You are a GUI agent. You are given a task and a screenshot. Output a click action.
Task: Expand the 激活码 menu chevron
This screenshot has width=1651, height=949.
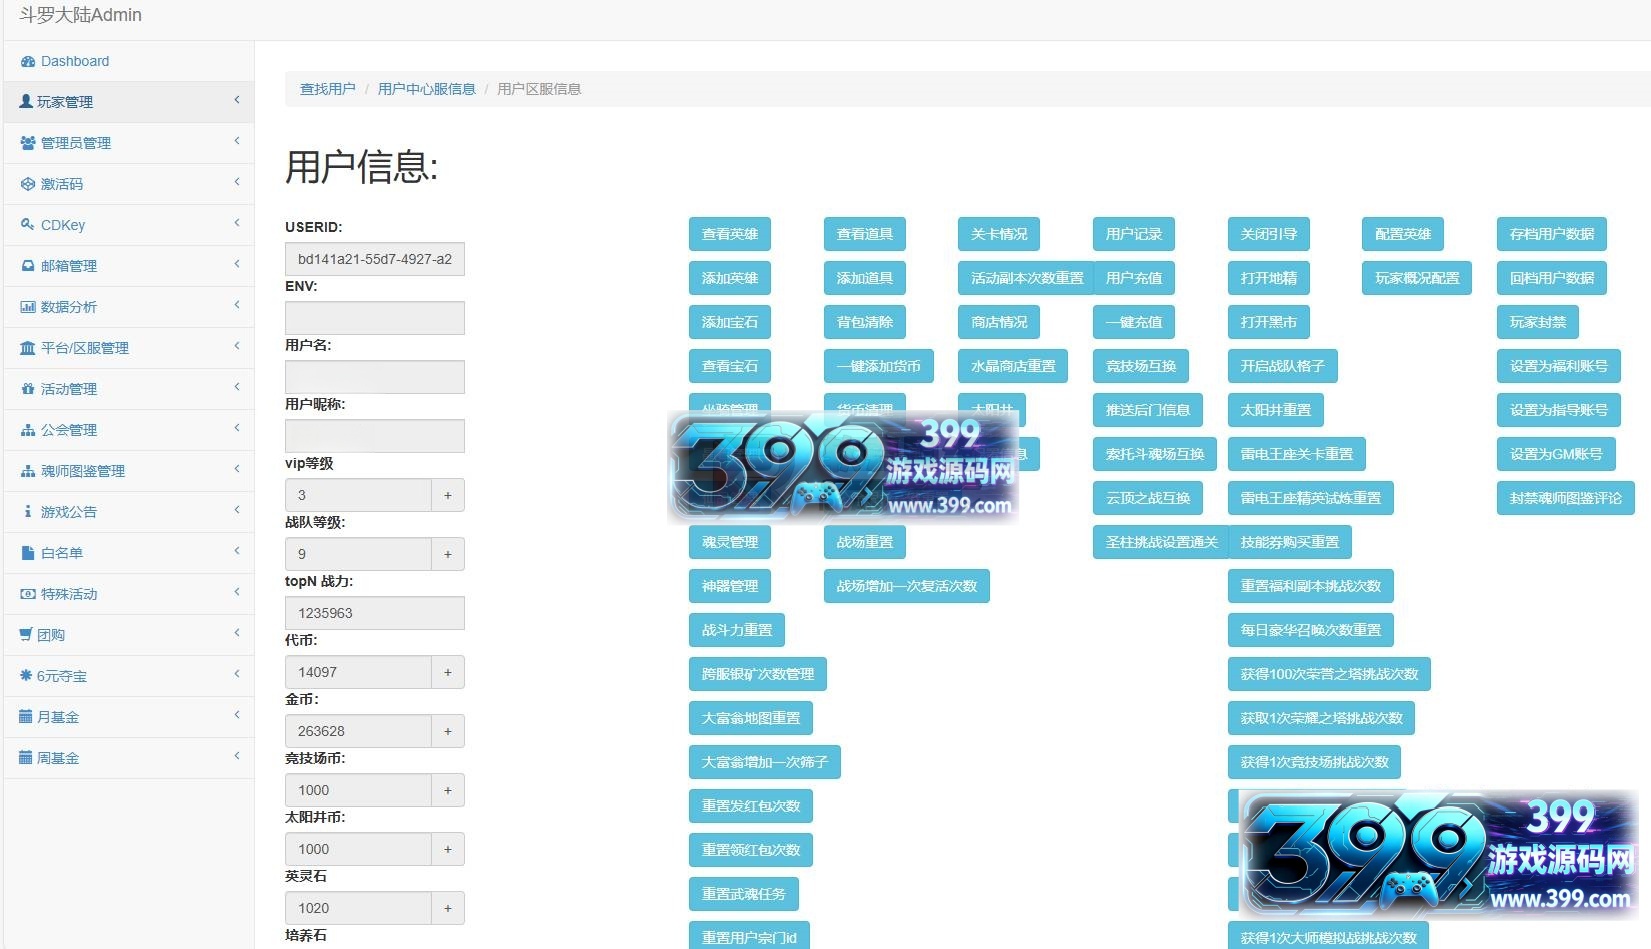pyautogui.click(x=237, y=182)
